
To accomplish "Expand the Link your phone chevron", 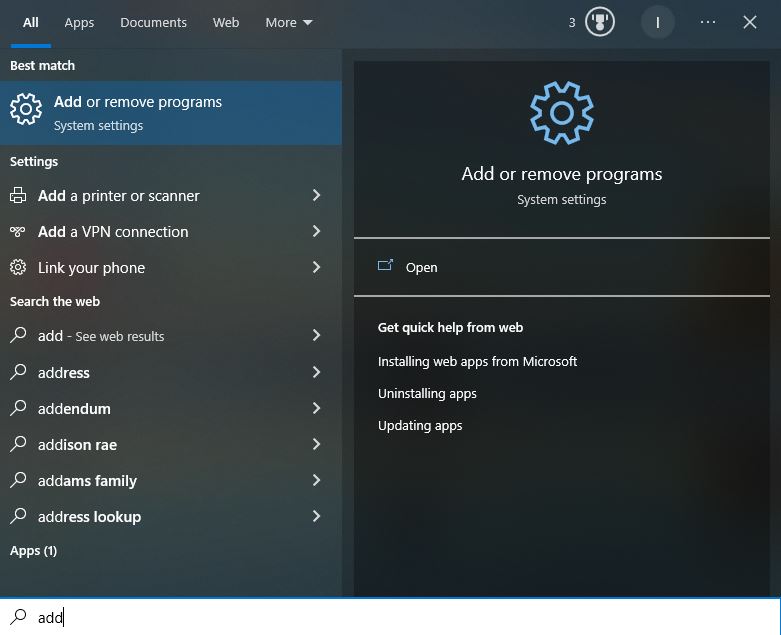I will 316,267.
